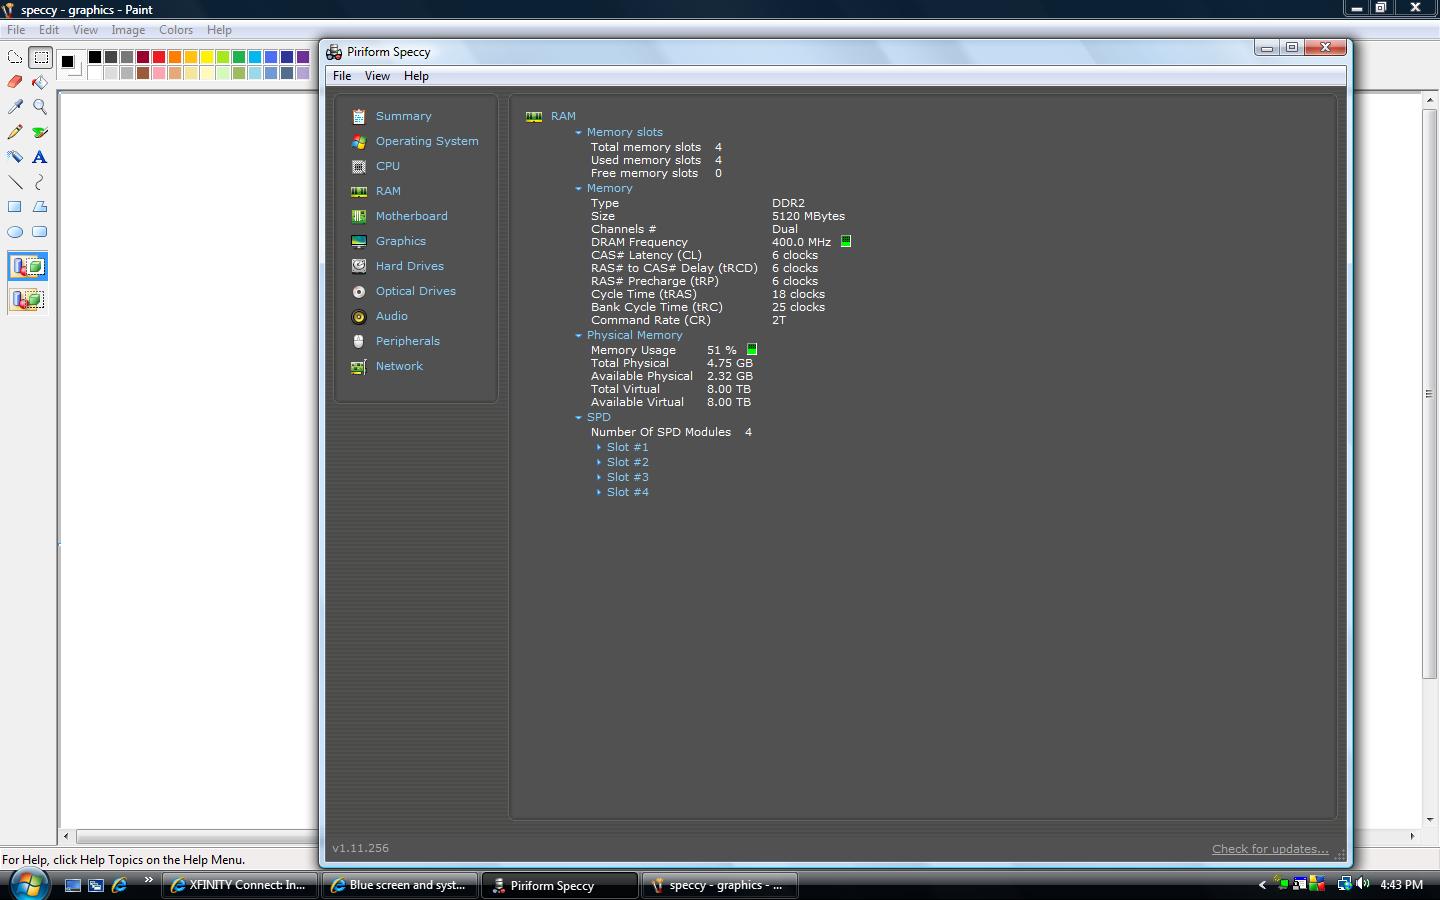This screenshot has height=900, width=1440.
Task: Open the Network section in Speccy
Action: pos(399,366)
